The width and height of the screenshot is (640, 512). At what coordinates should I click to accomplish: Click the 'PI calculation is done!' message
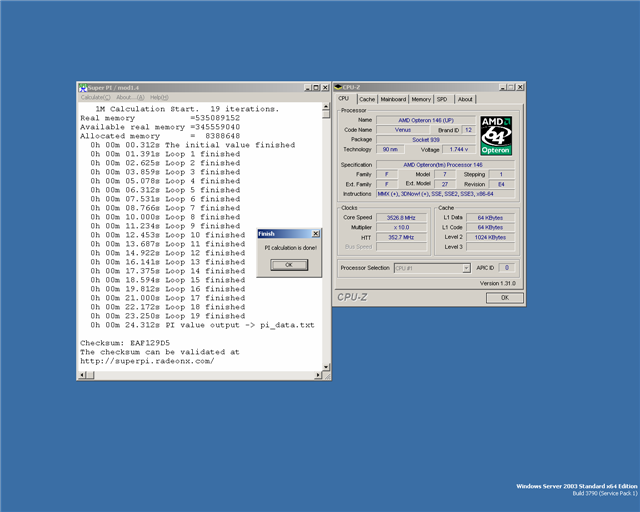click(x=291, y=248)
